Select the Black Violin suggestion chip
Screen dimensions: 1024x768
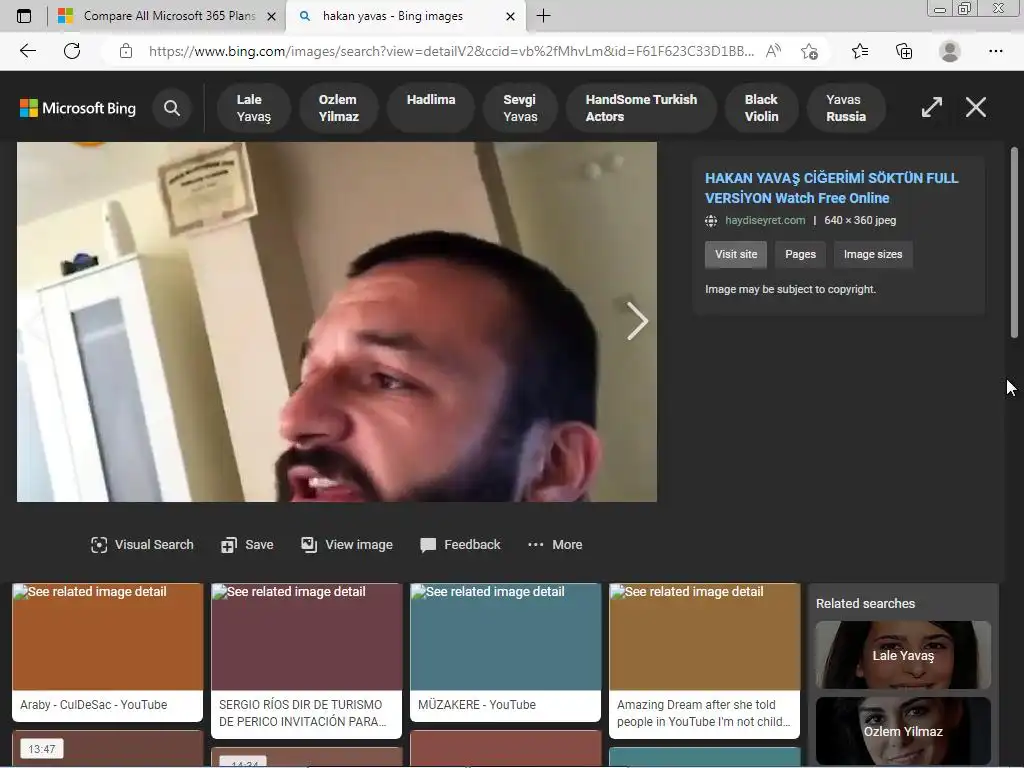coord(761,108)
